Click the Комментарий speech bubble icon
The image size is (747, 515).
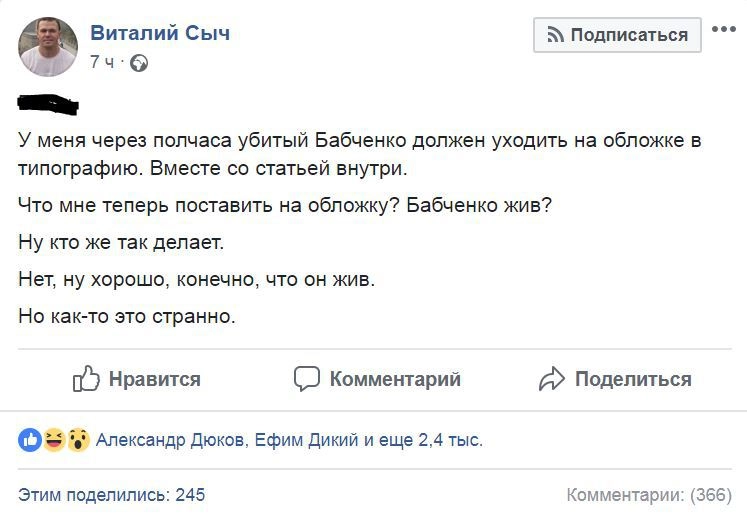point(306,379)
